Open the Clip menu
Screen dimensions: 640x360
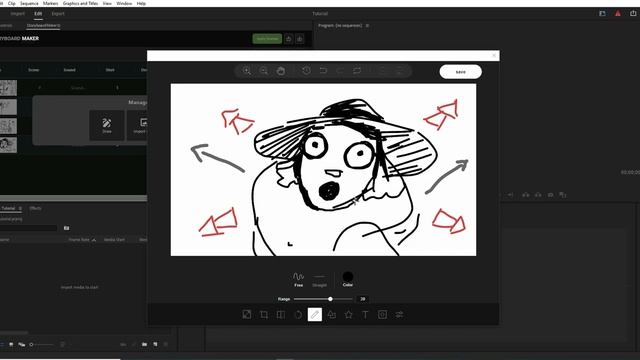(12, 3)
